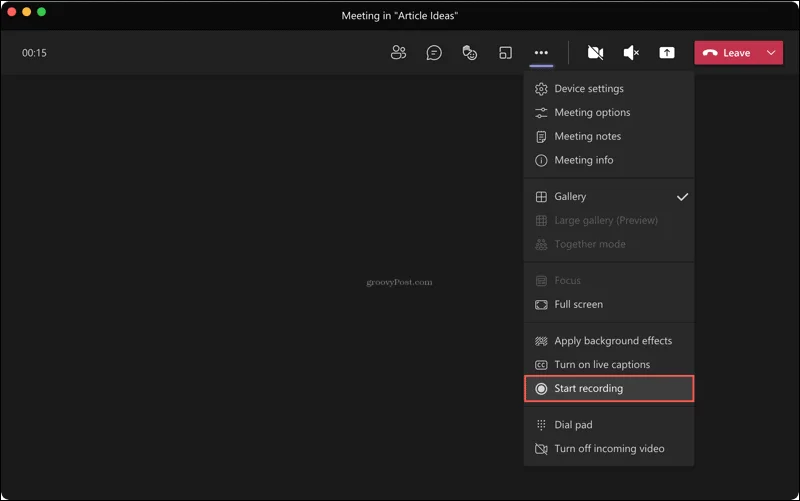Choose Together mode
This screenshot has width=800, height=501.
(609, 244)
